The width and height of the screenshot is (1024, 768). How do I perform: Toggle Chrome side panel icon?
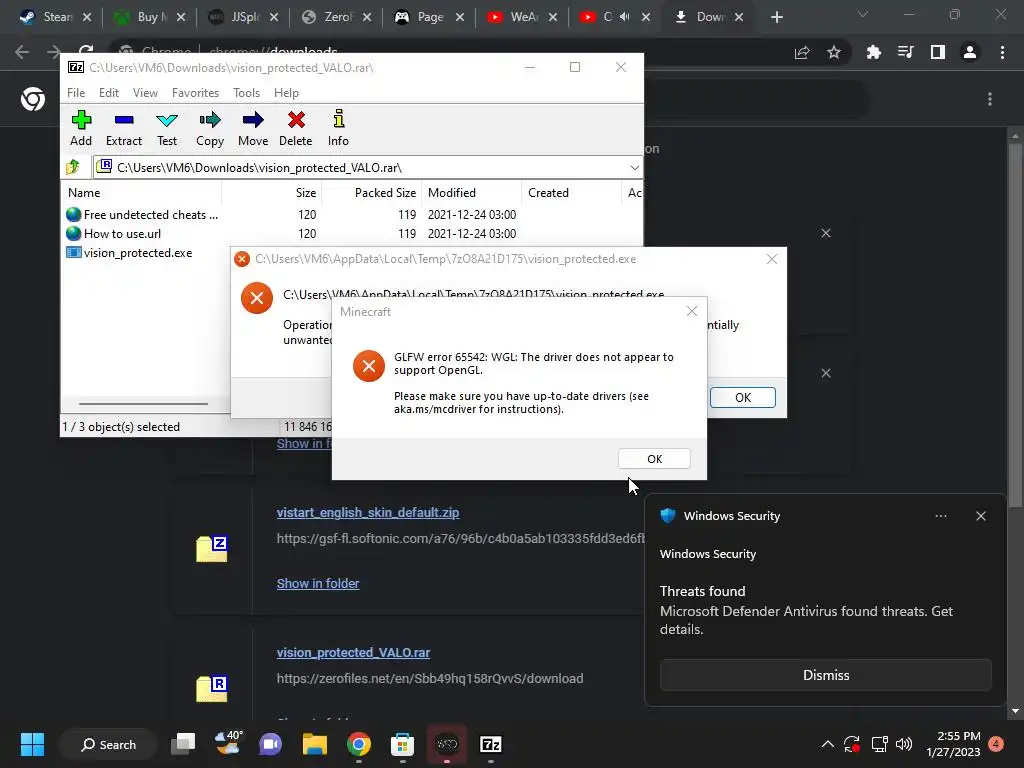[x=938, y=52]
